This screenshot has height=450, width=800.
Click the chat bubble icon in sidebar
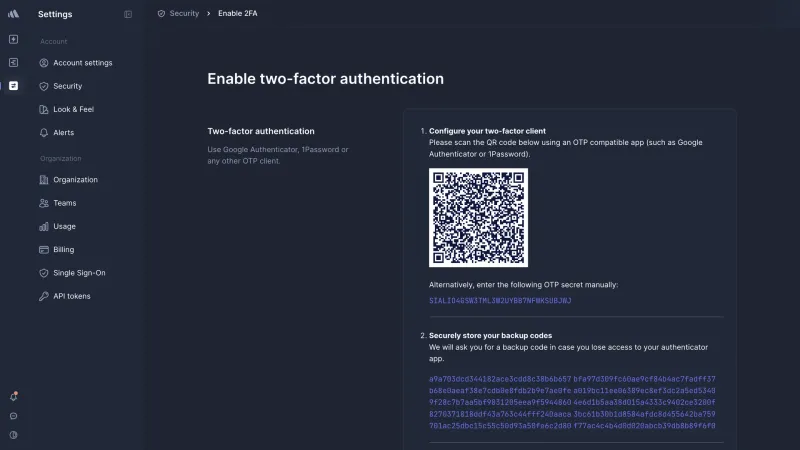14,416
